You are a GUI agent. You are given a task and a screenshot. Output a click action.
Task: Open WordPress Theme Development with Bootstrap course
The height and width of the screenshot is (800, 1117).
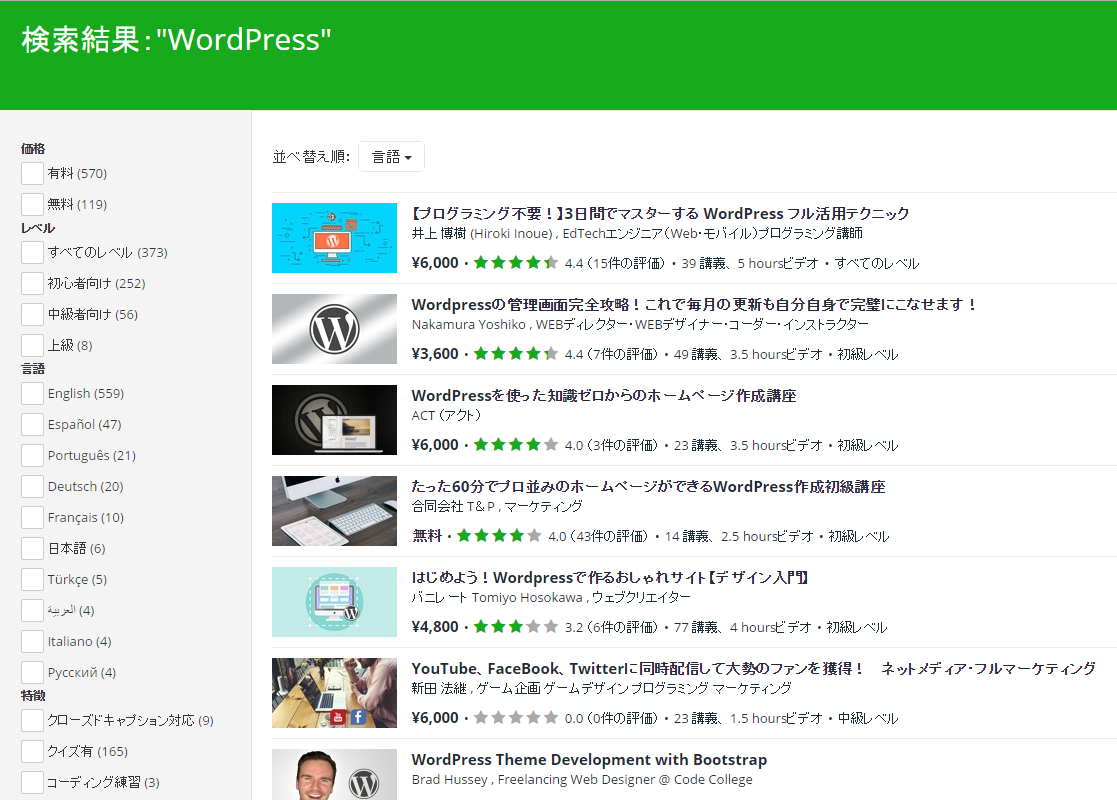click(589, 759)
